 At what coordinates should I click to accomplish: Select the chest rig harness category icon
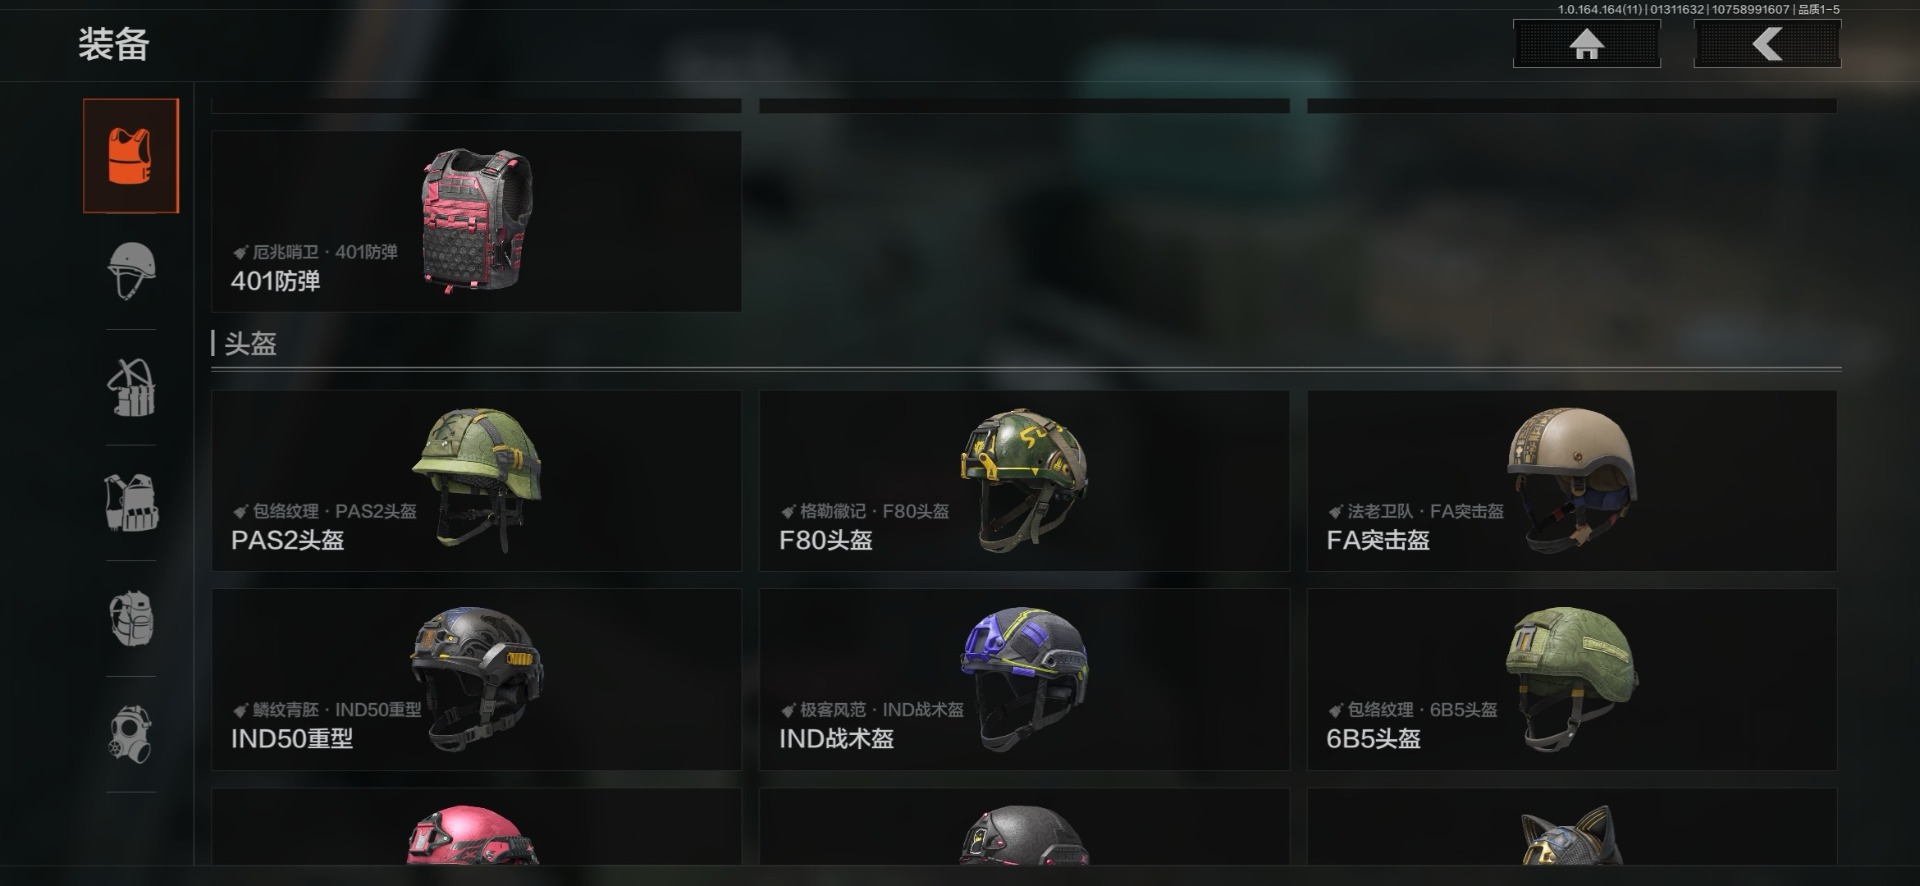(131, 387)
